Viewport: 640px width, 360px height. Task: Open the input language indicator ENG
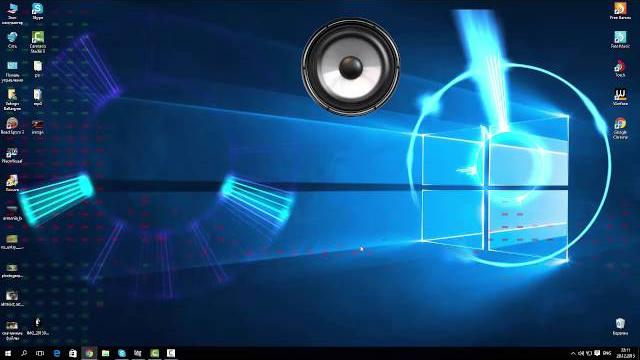(x=607, y=353)
